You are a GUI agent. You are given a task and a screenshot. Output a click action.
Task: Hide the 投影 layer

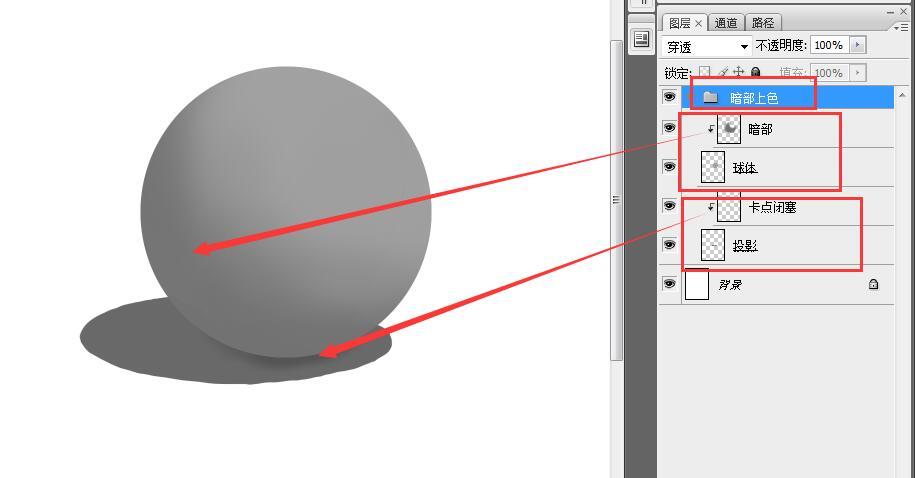(669, 245)
